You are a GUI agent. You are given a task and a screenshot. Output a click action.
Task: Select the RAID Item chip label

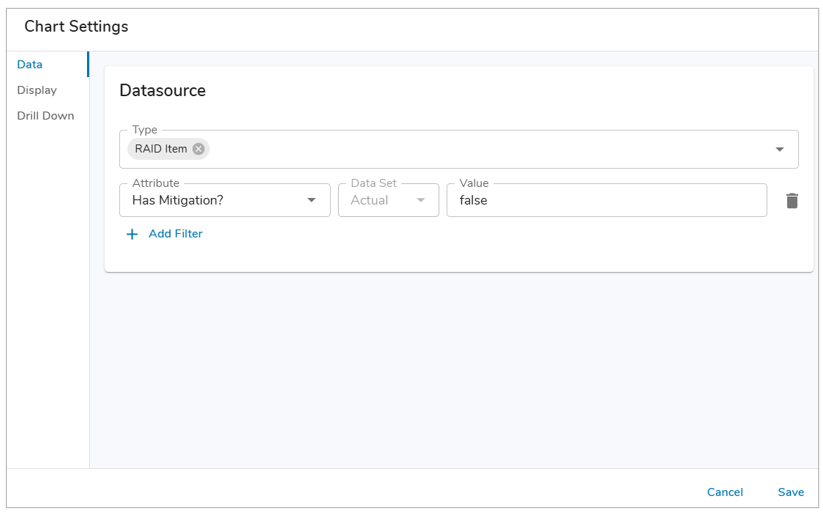(161, 149)
